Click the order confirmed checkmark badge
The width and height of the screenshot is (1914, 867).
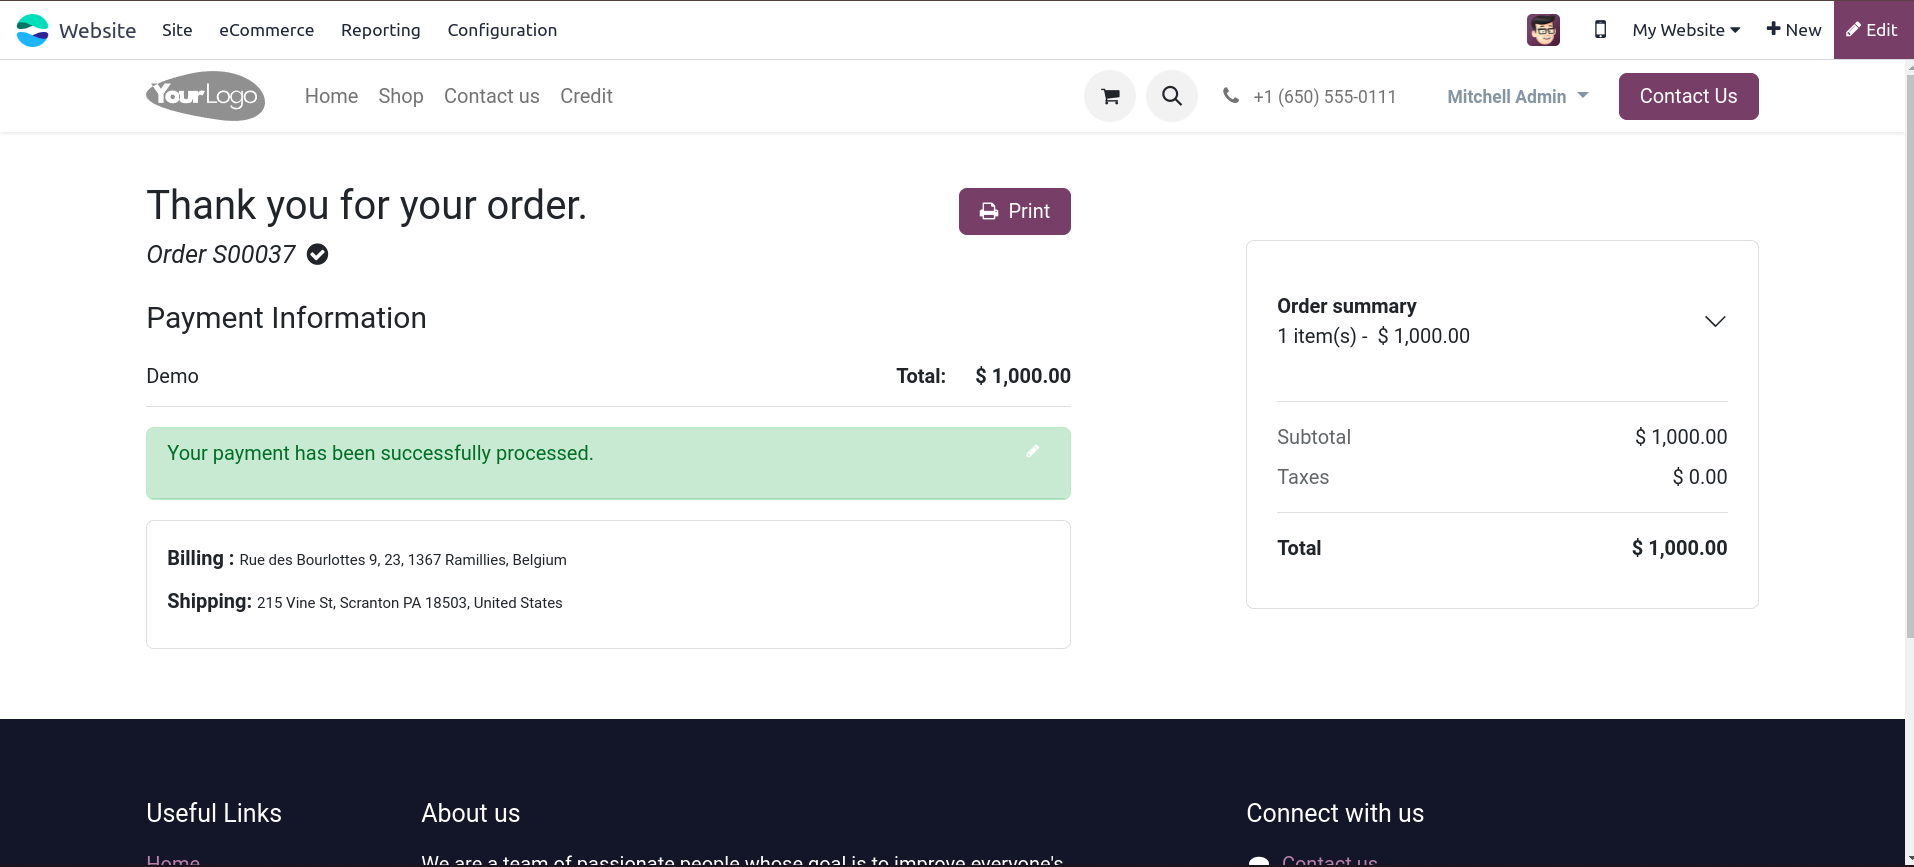[318, 255]
